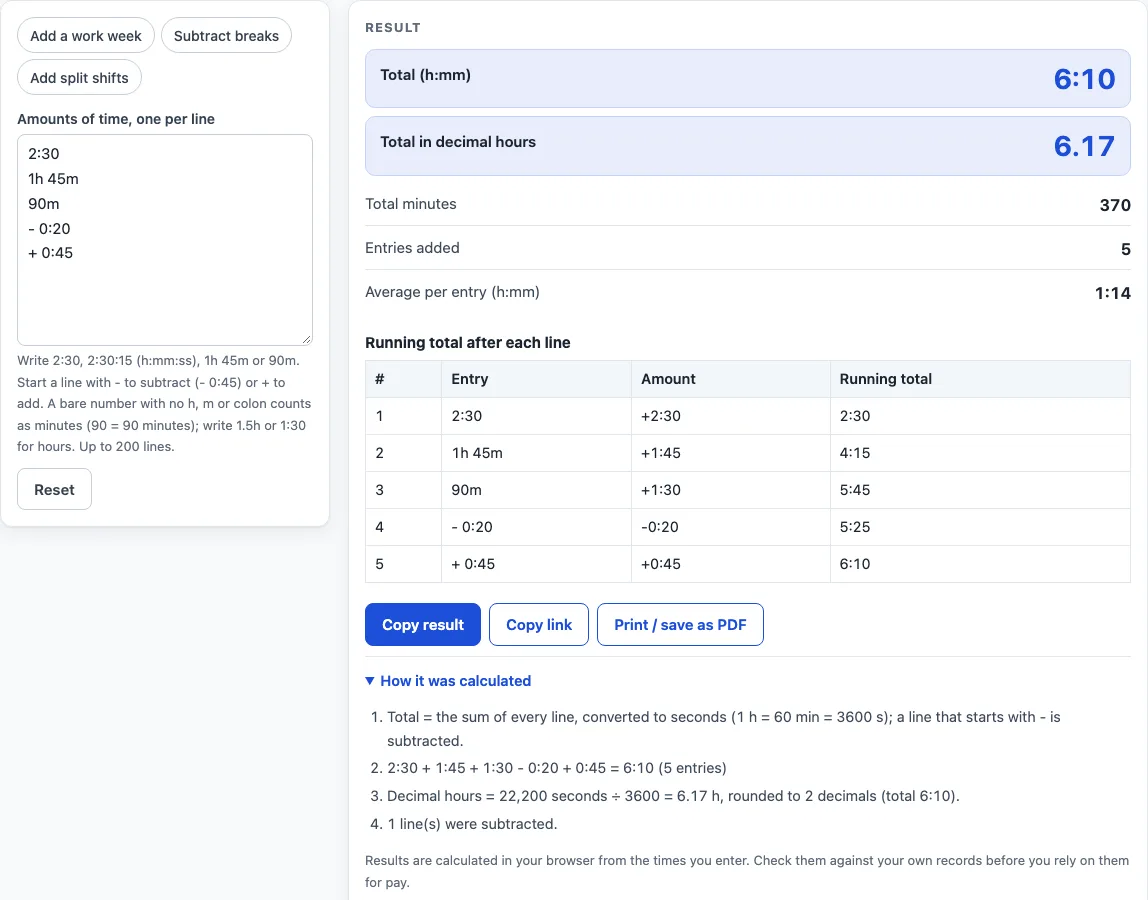Collapse the "How it was calculated" section
Viewport: 1148px width, 900px height.
448,681
